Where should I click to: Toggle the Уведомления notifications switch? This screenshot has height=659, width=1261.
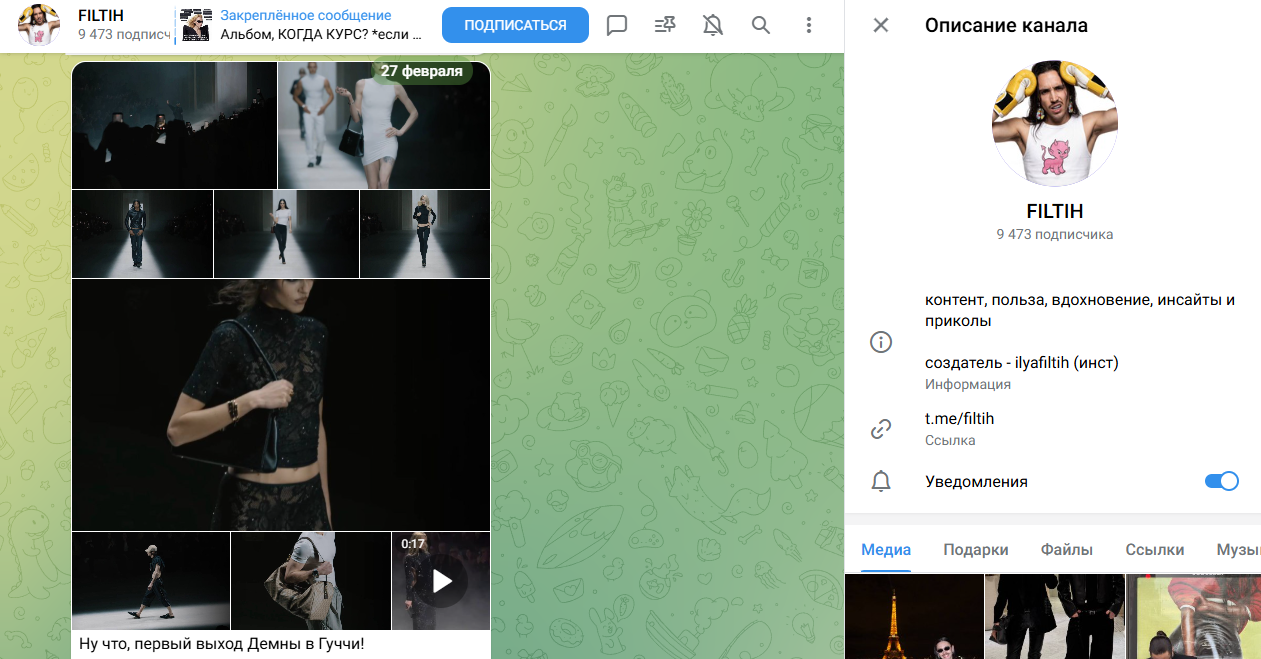[x=1221, y=481]
